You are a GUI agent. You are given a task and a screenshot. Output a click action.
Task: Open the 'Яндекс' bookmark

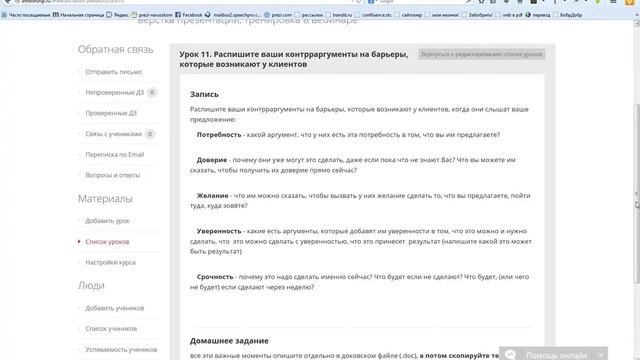click(118, 15)
